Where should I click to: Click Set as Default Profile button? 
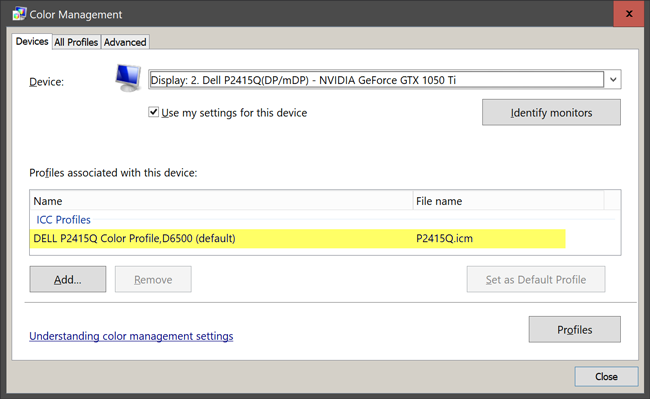tap(536, 279)
